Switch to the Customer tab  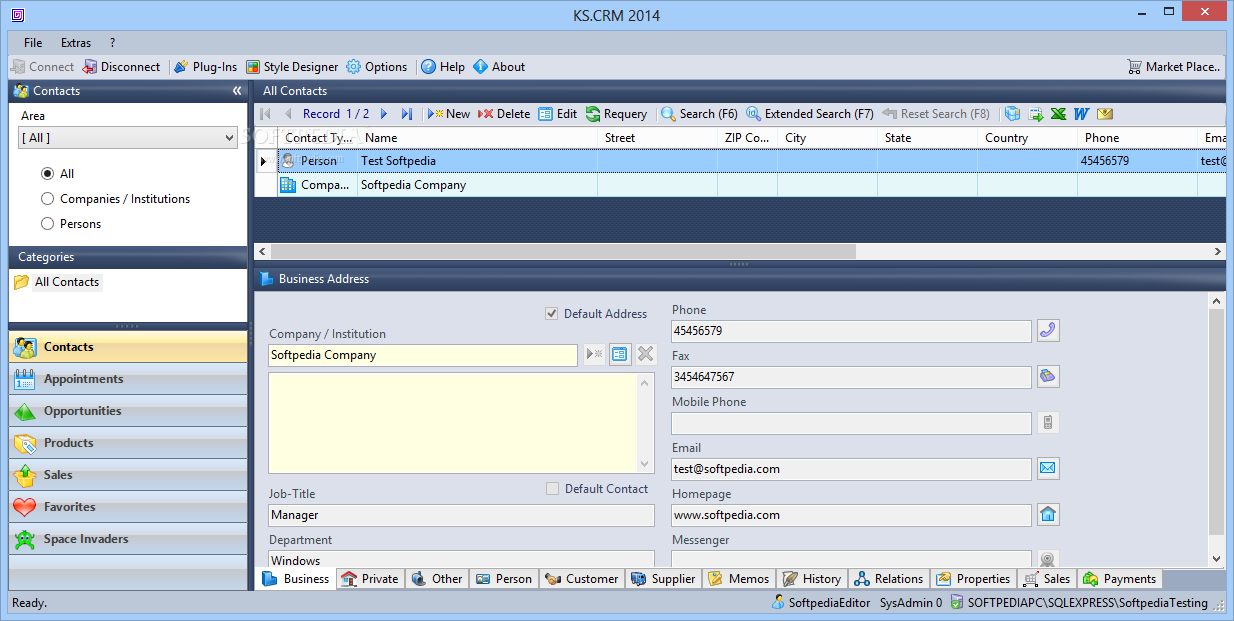[x=582, y=579]
